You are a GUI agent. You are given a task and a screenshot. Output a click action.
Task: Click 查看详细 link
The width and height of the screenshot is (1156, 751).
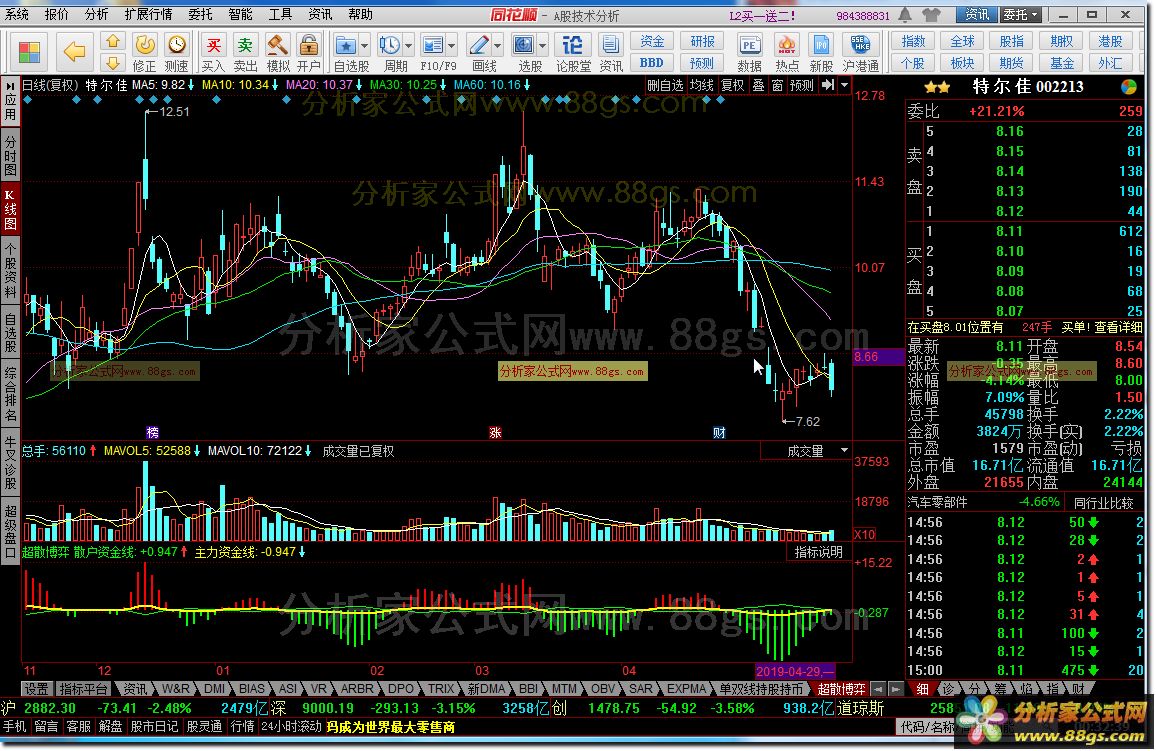[1118, 326]
